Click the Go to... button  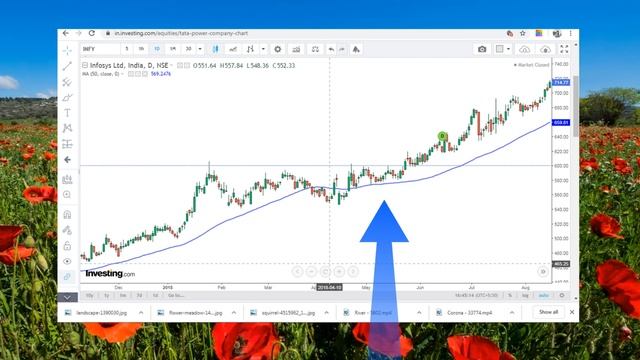pyautogui.click(x=176, y=296)
